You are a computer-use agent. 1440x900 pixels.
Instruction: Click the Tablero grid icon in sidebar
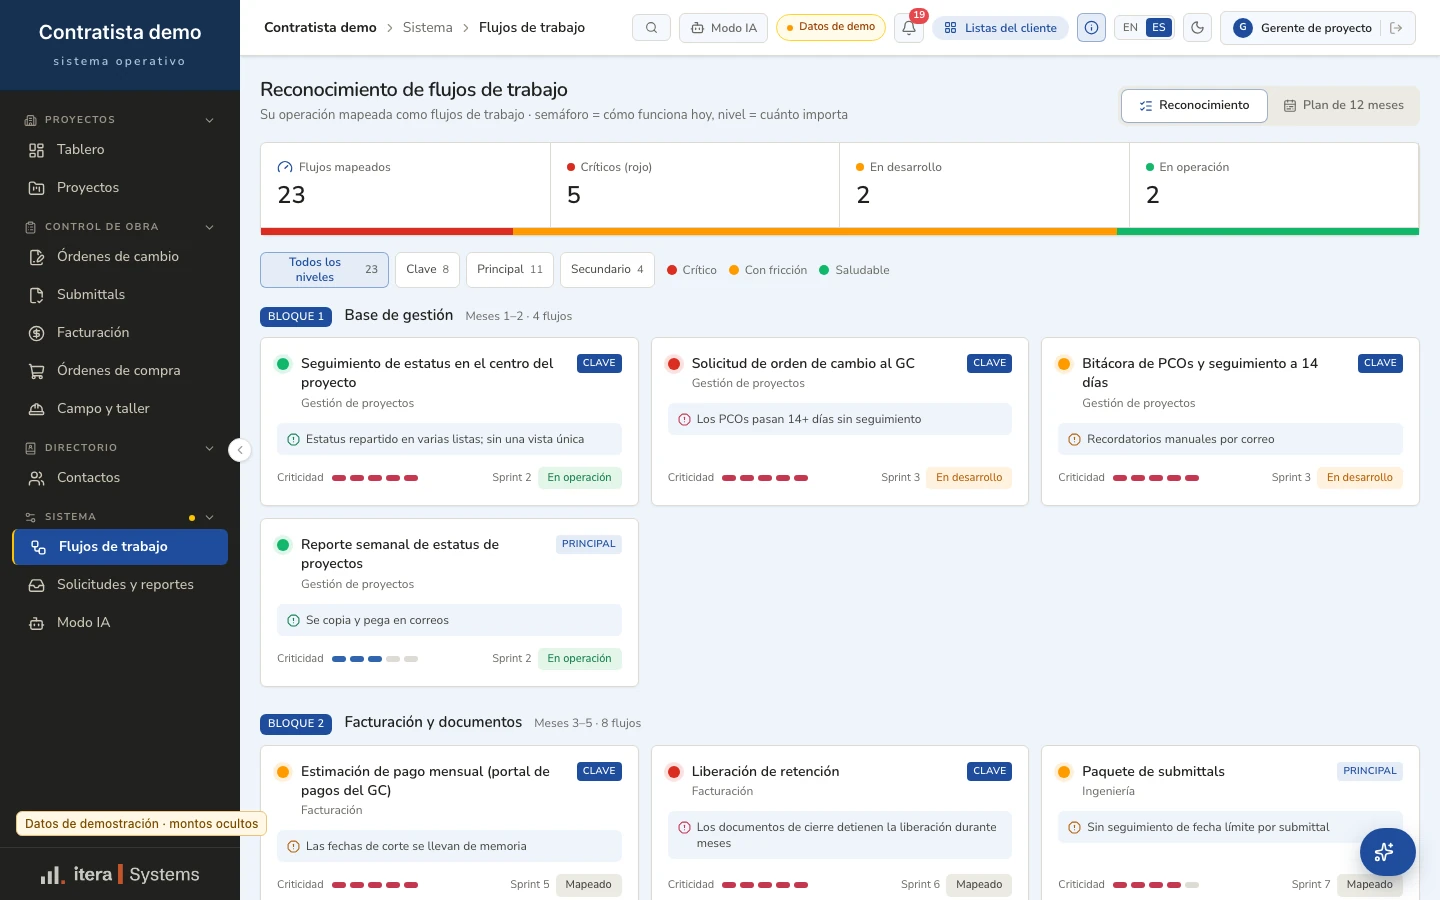pyautogui.click(x=37, y=150)
